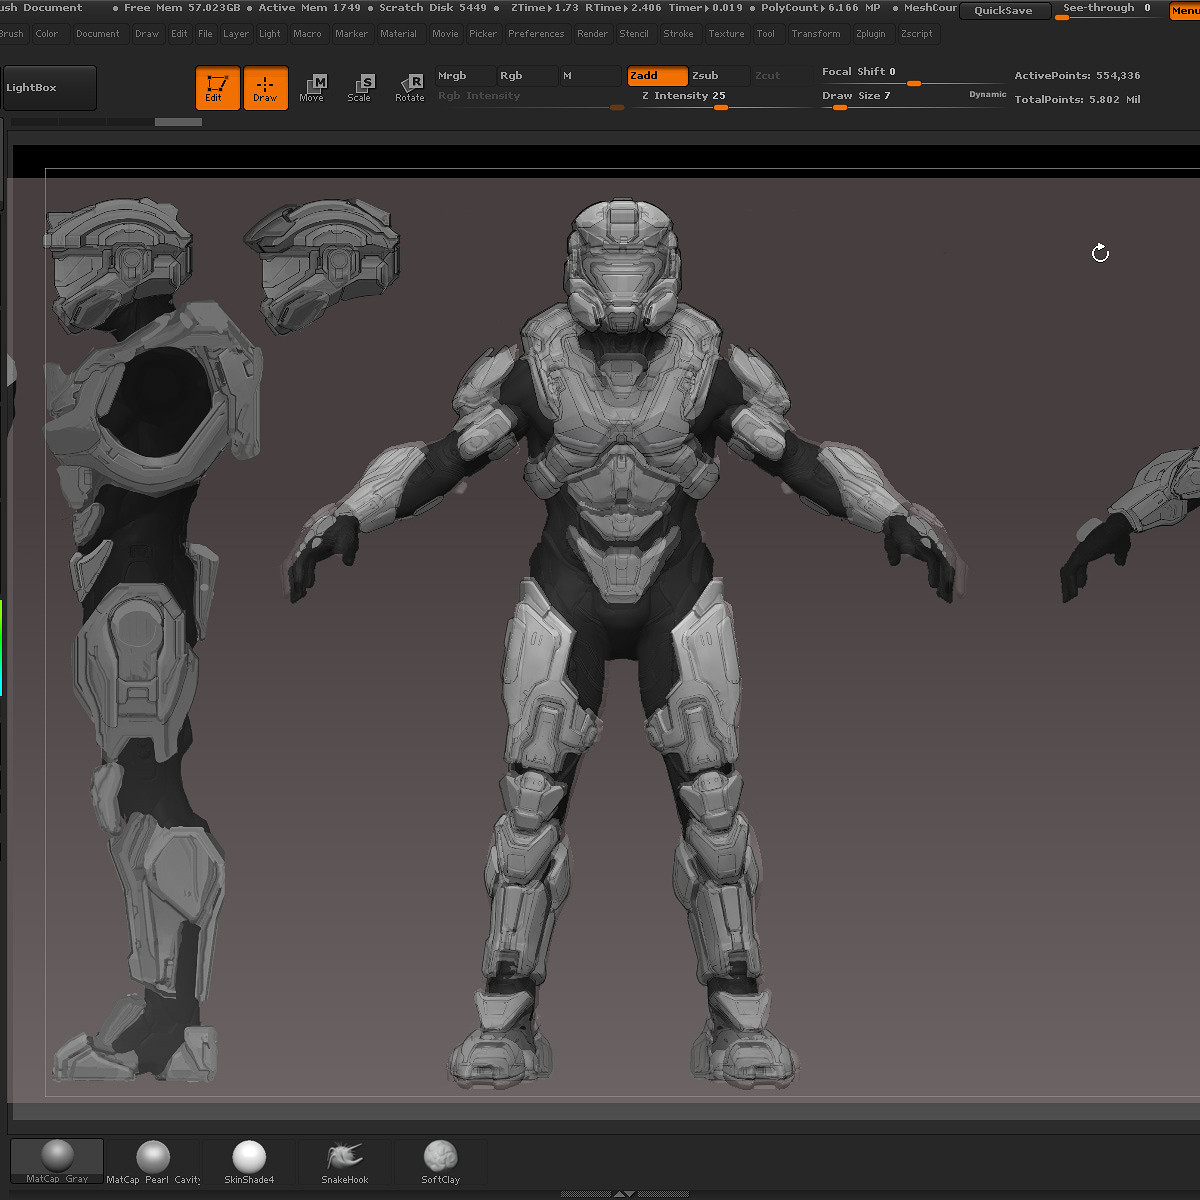
Task: Toggle Dynamic draw size
Action: tap(988, 95)
